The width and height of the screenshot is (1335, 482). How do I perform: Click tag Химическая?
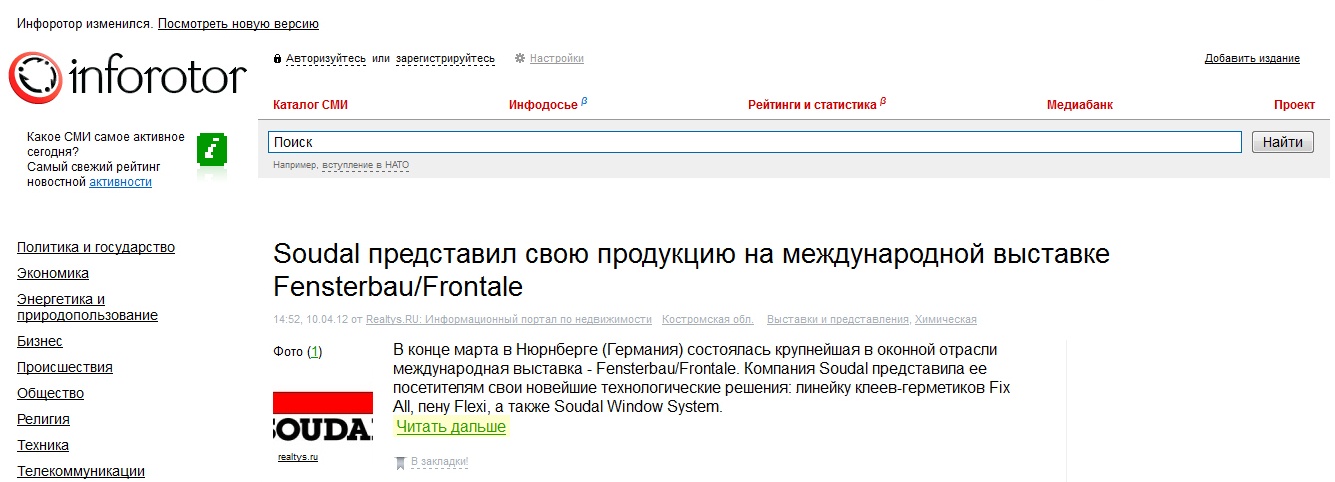click(945, 320)
